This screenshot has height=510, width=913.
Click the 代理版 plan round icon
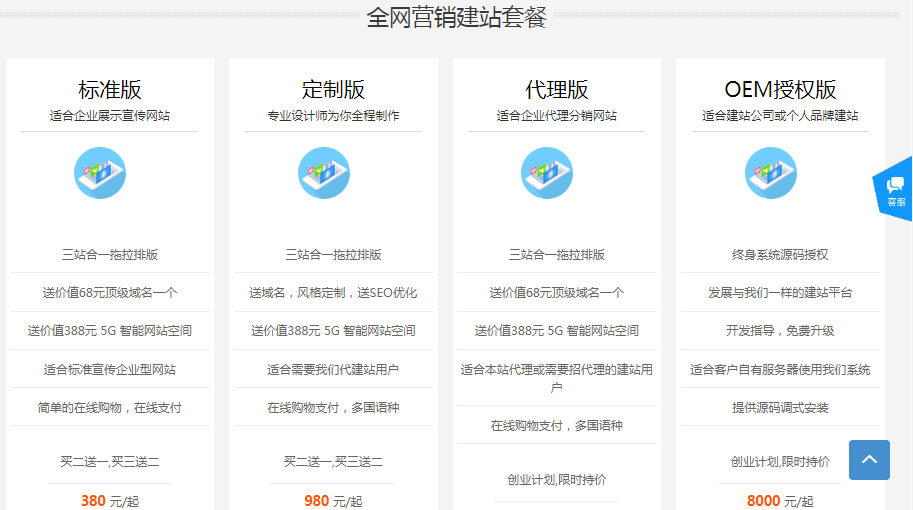(547, 173)
